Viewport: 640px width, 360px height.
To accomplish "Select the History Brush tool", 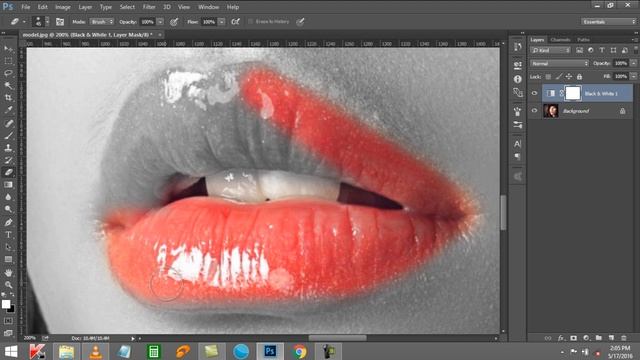I will [8, 160].
